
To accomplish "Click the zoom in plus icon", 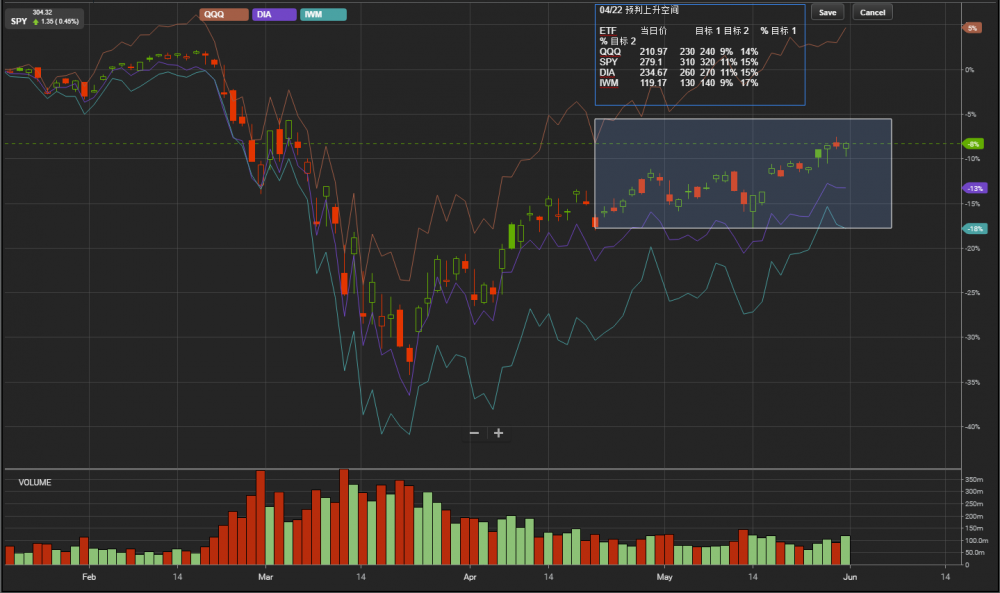I will [498, 433].
